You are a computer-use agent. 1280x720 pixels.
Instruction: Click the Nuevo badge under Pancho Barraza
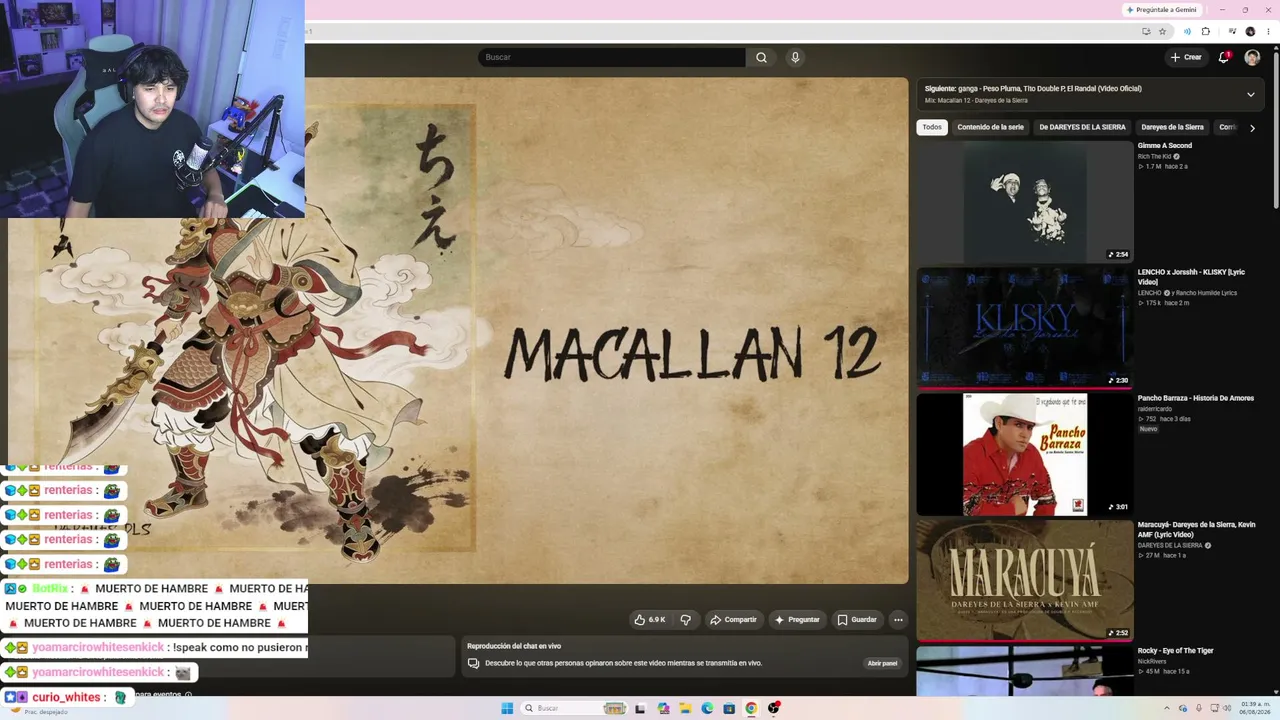tap(1148, 429)
